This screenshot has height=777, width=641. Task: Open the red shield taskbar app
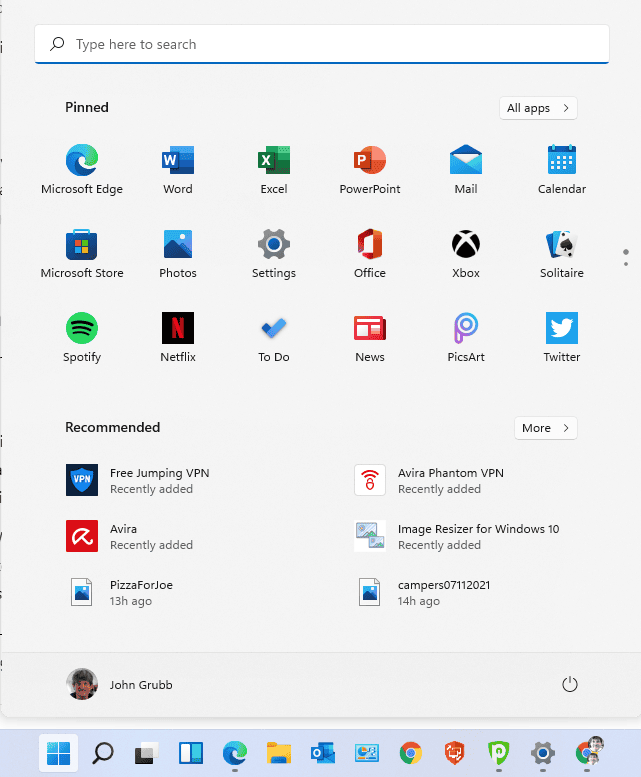(454, 753)
